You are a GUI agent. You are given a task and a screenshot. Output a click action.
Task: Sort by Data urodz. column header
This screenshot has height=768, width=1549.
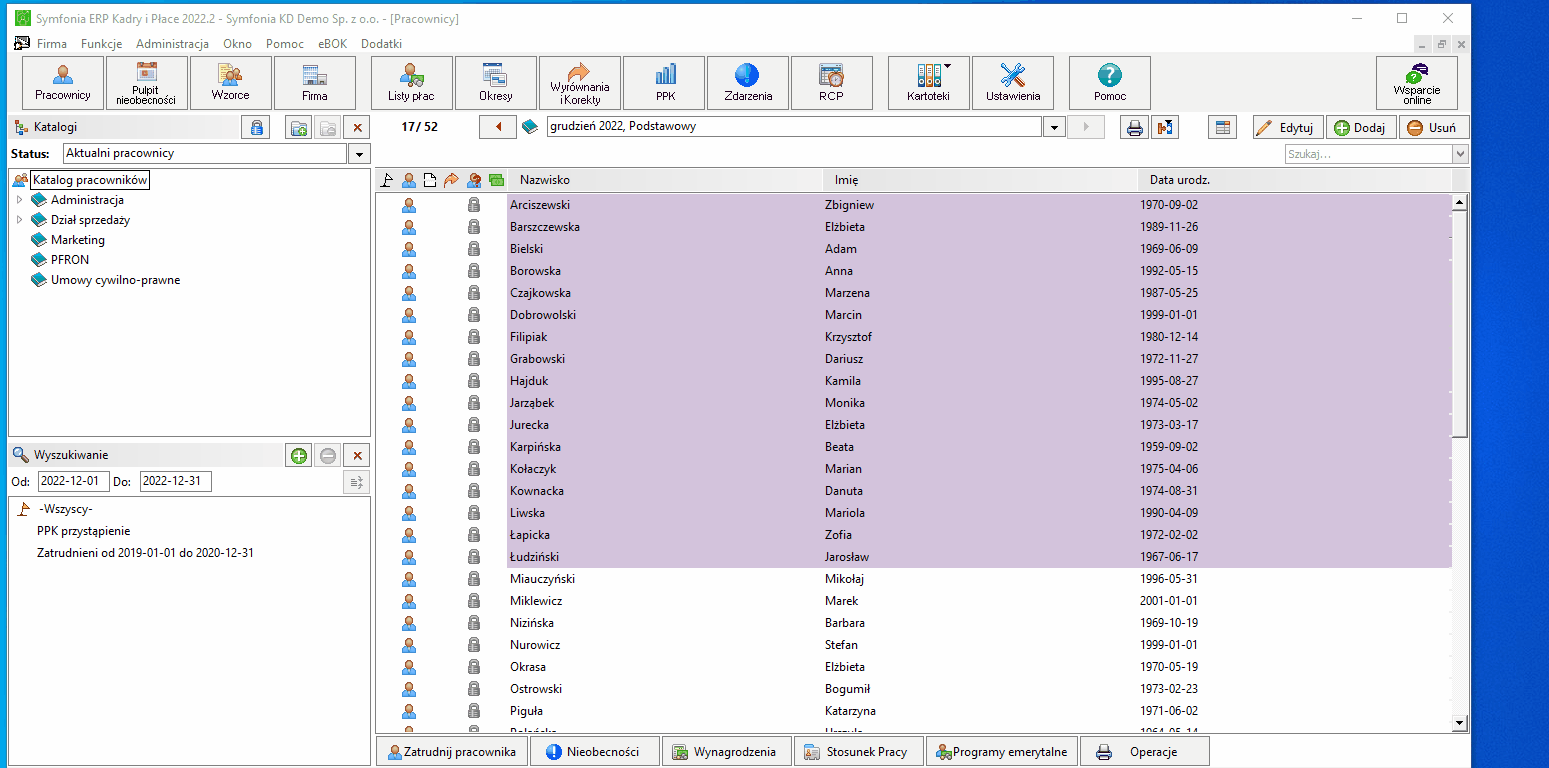click(x=1293, y=180)
